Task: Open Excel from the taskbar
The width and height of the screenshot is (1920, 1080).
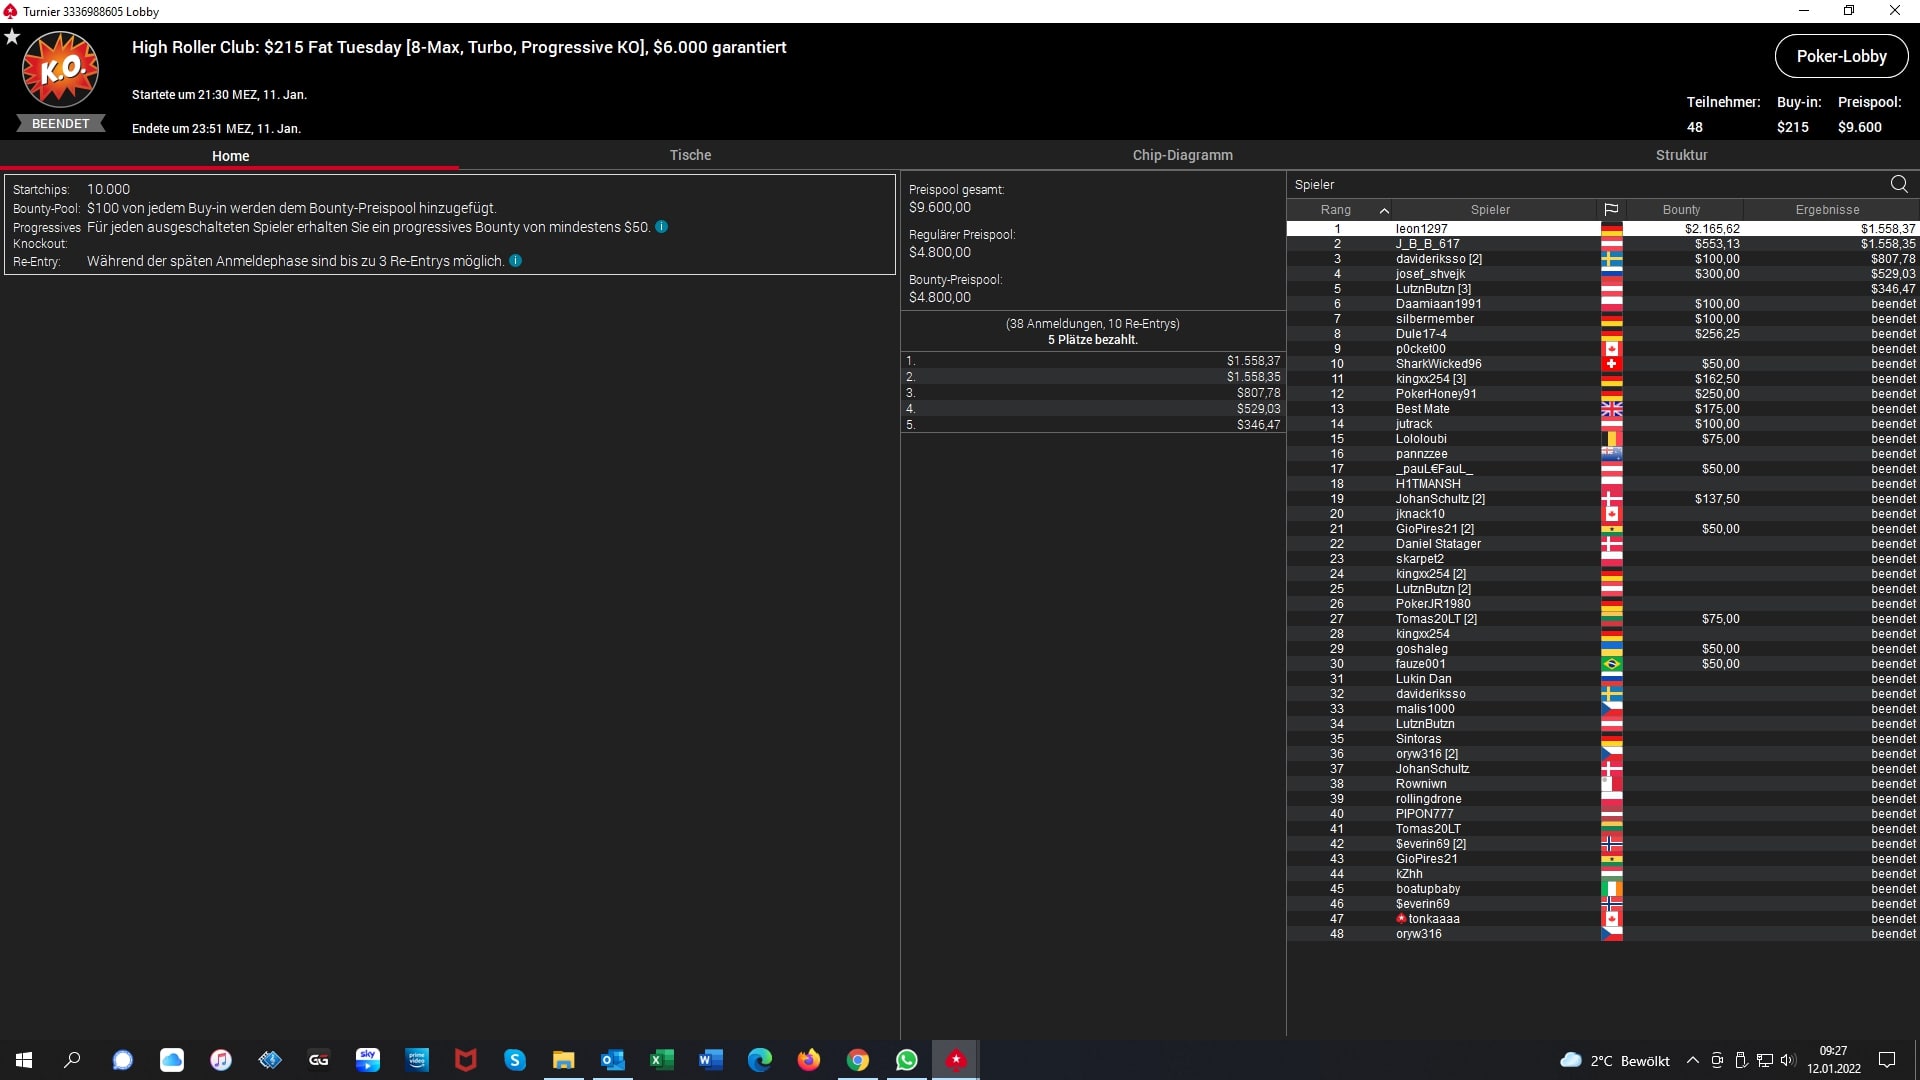Action: 662,1060
